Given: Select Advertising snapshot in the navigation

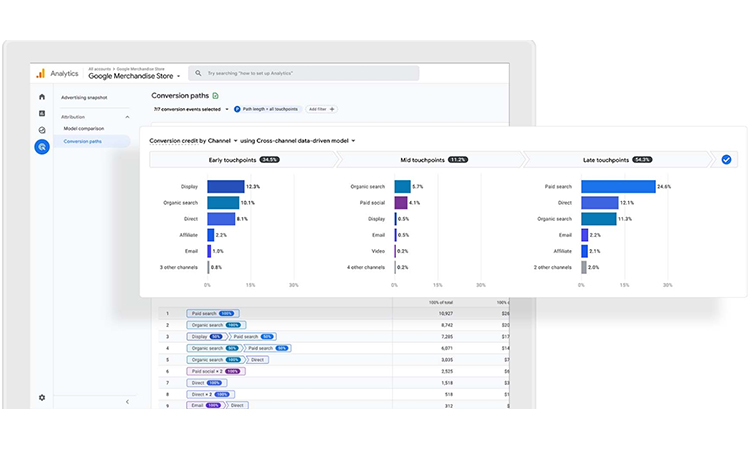Looking at the screenshot, I should pyautogui.click(x=84, y=97).
